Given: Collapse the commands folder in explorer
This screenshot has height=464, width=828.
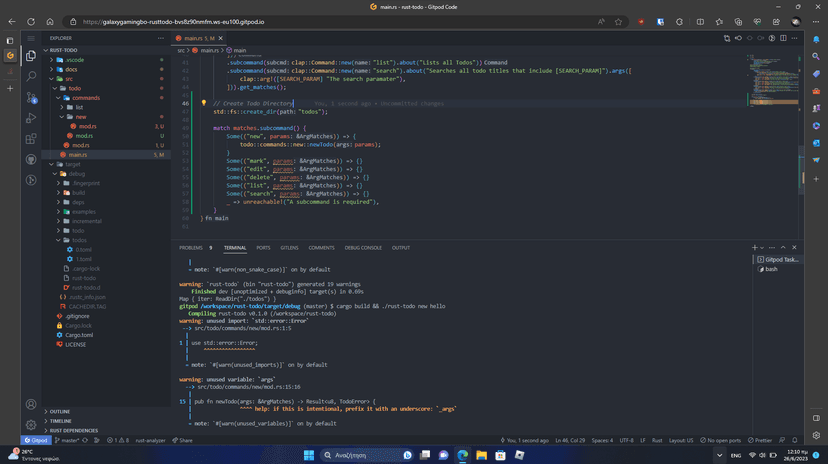Looking at the screenshot, I should [86, 98].
